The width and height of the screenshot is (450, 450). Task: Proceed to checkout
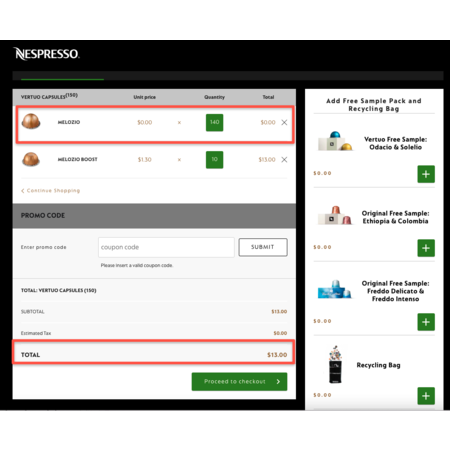point(239,382)
